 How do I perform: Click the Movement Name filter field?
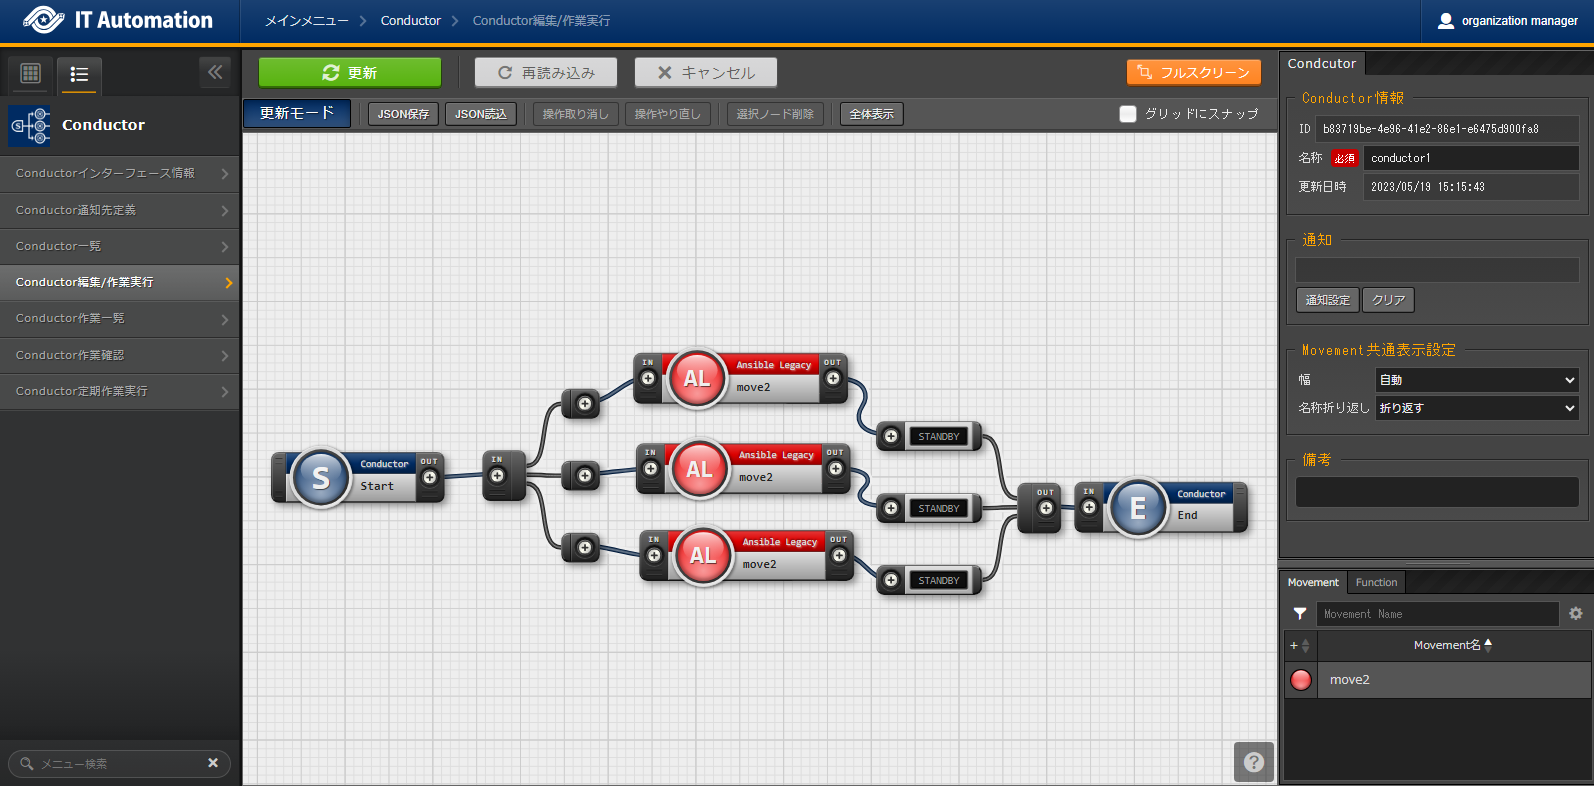coord(1436,614)
